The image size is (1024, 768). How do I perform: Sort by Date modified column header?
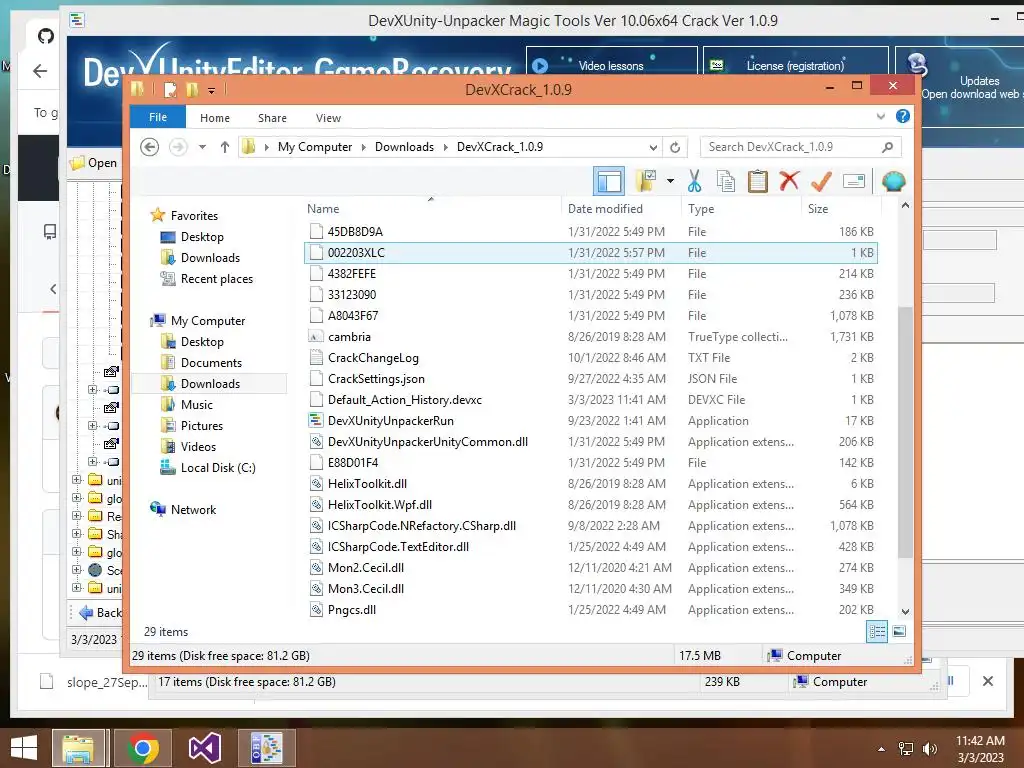620,208
